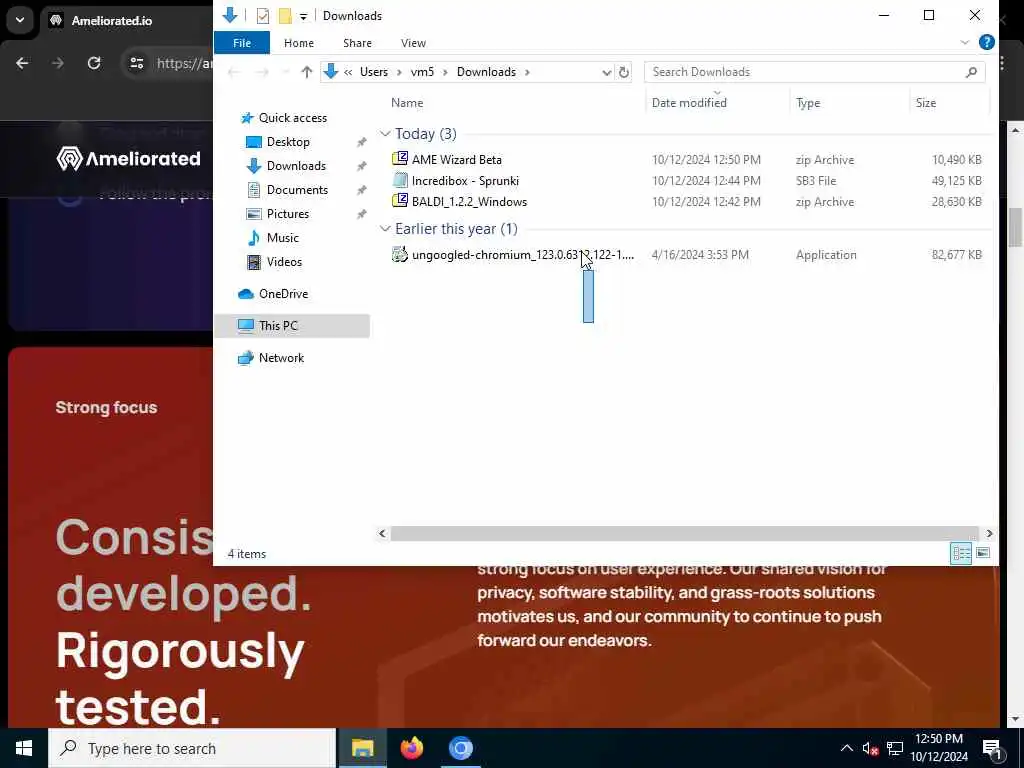Click the horizontal scrollbar left arrow
This screenshot has width=1024, height=768.
[x=382, y=534]
